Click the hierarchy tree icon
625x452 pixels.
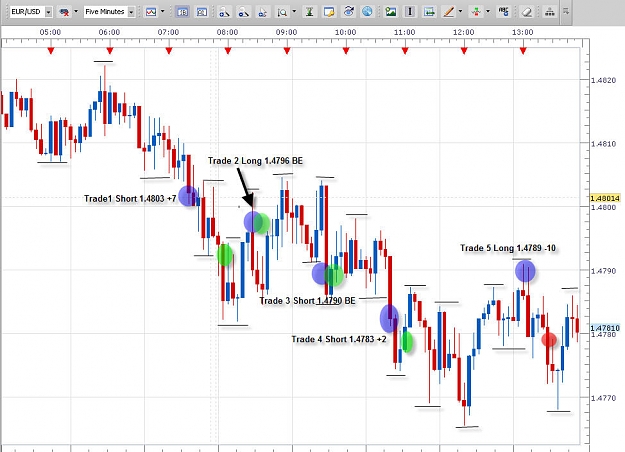(550, 12)
